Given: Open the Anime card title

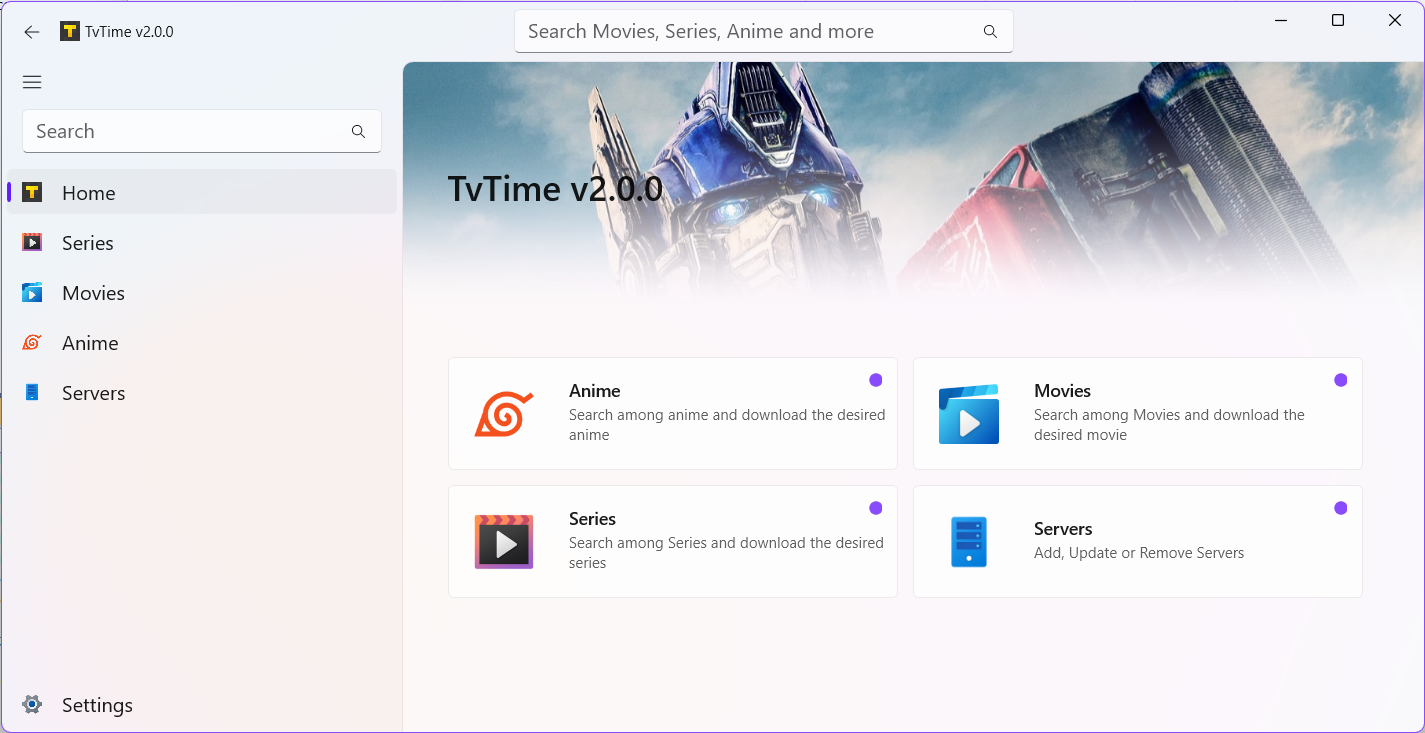Looking at the screenshot, I should coord(595,391).
